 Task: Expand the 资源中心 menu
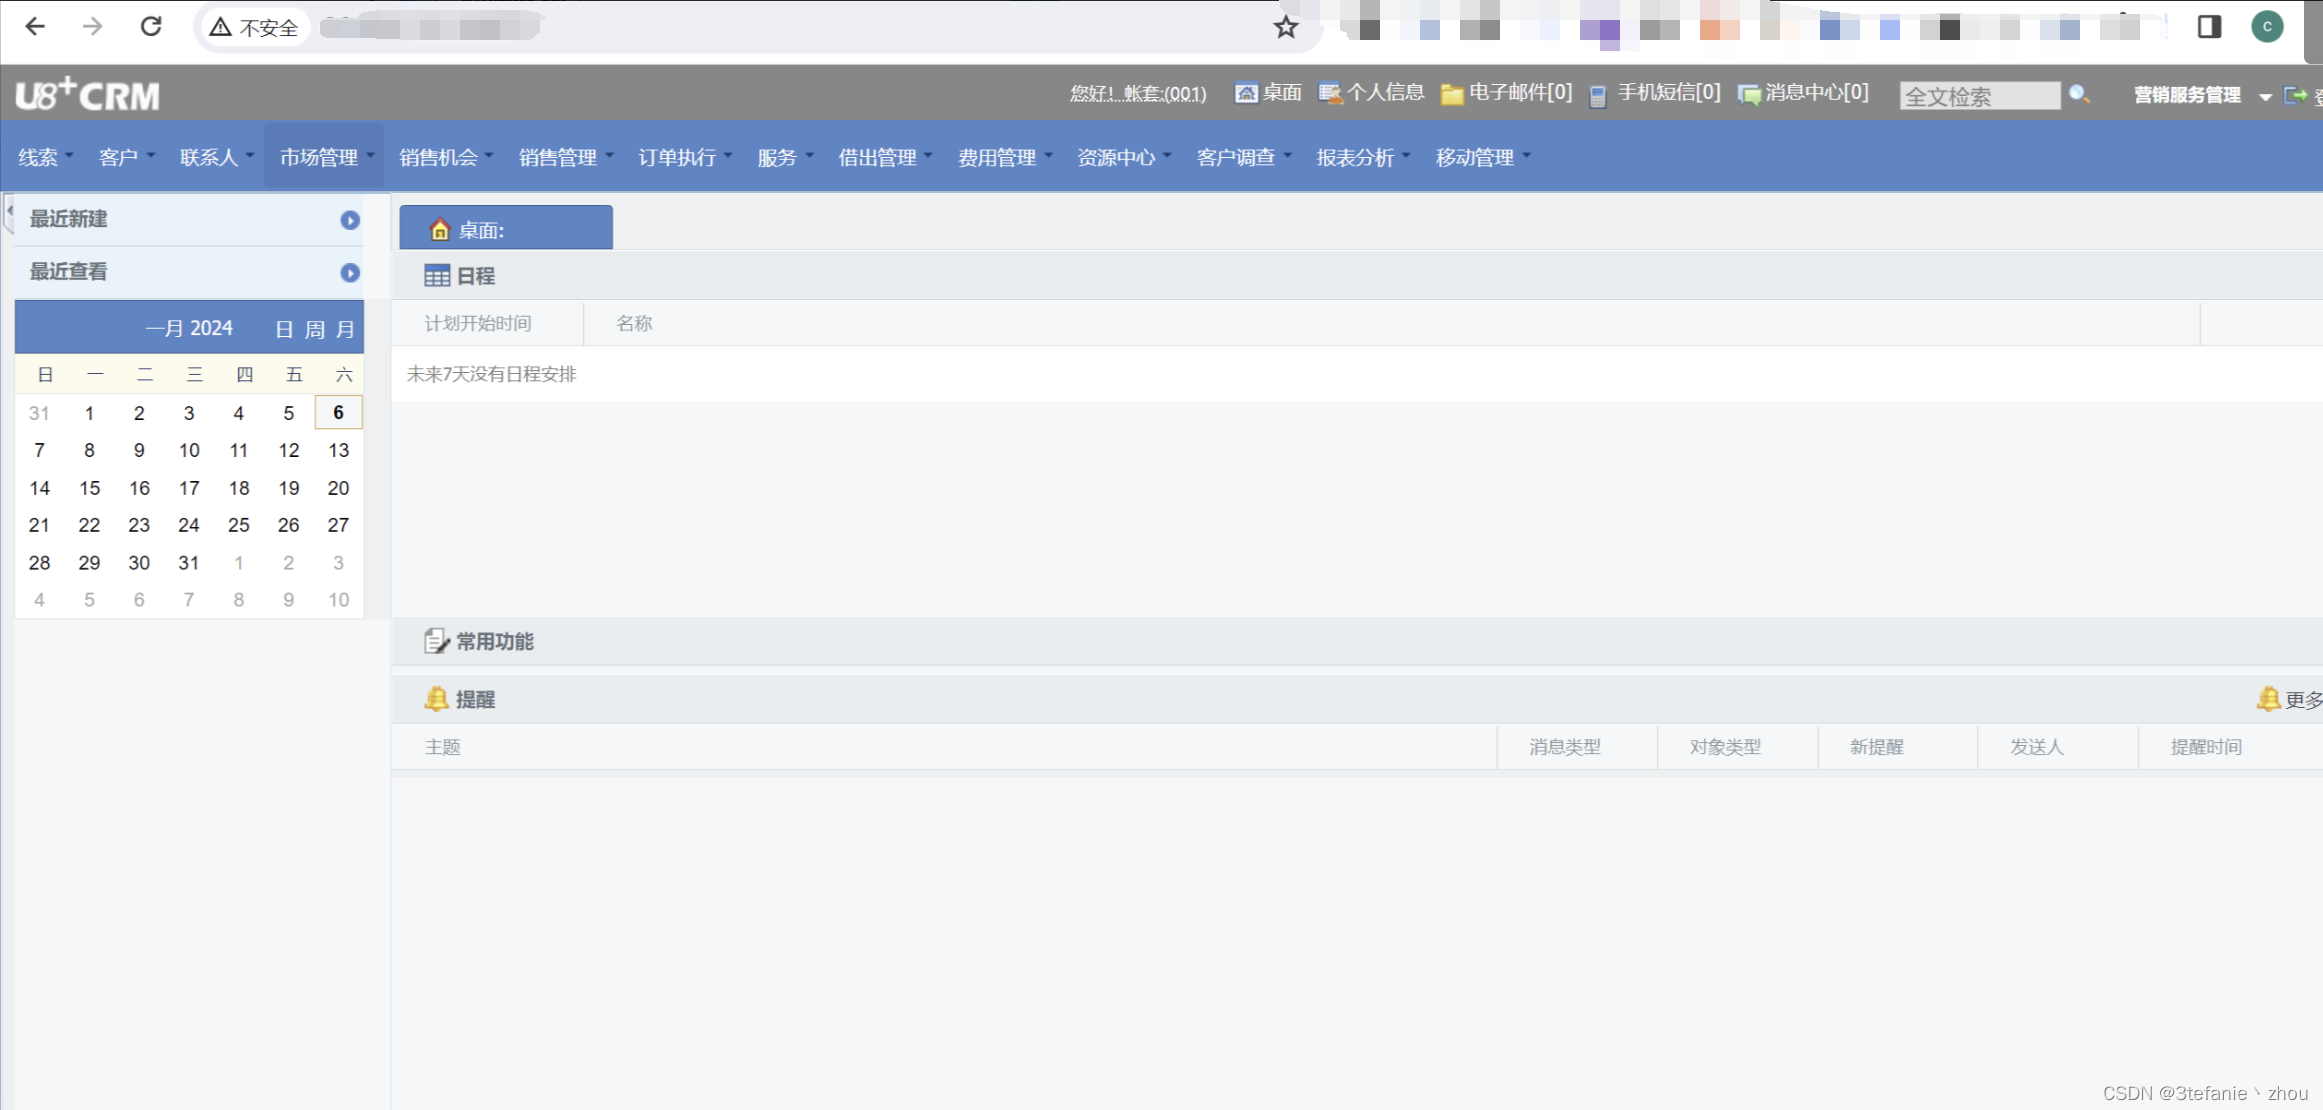tap(1124, 157)
